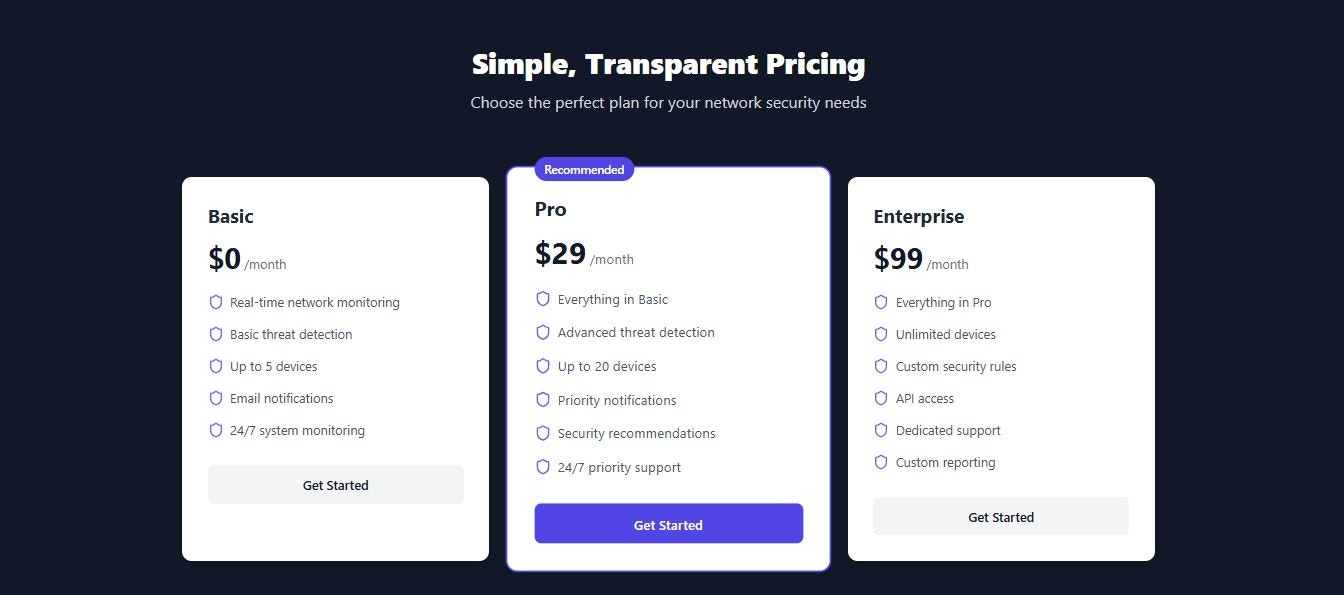Viewport: 1344px width, 595px height.
Task: Click shield icon beside Up to 5 devices
Action: tap(215, 366)
